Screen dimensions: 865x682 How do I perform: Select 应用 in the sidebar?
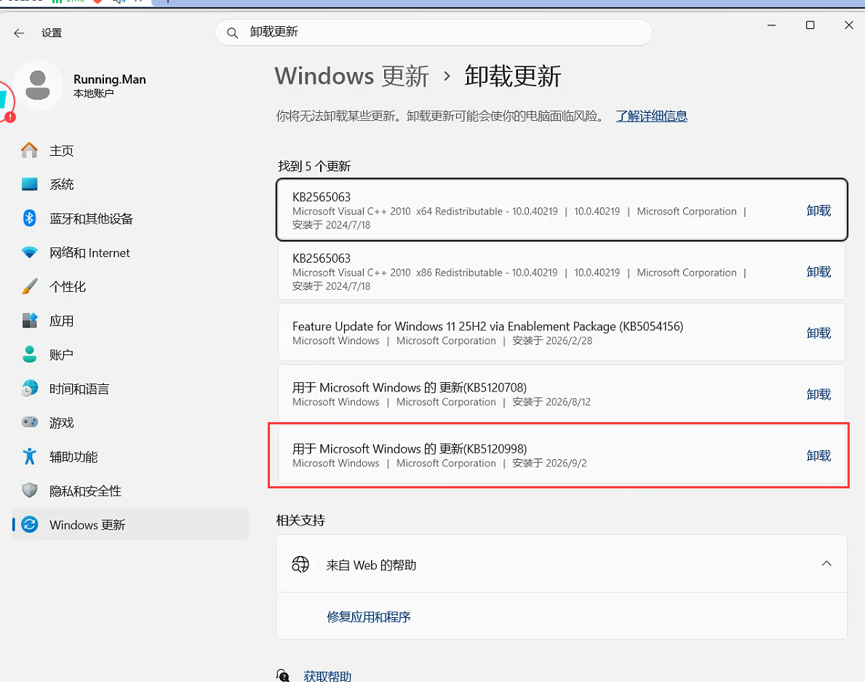[x=131, y=321]
